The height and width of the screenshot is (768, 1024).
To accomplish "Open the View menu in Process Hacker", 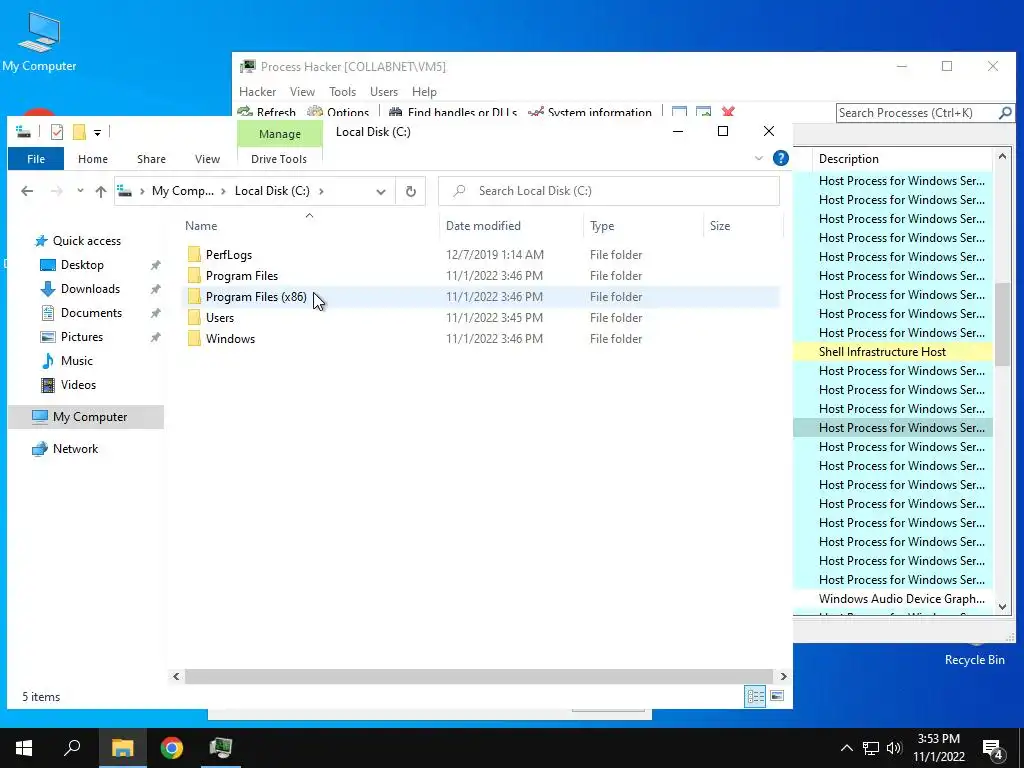I will click(x=302, y=91).
